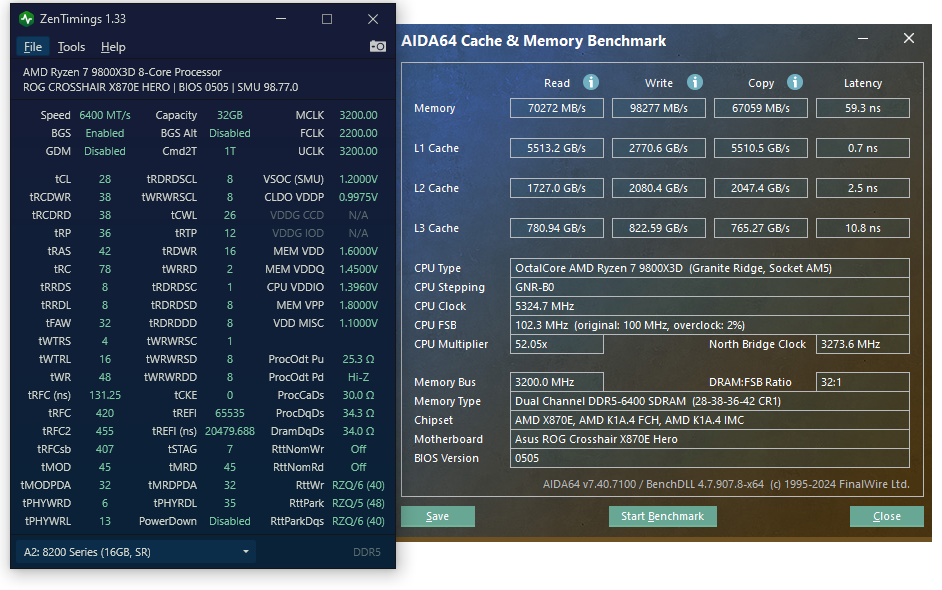Click the BIOS Version 0505 field

click(x=710, y=458)
